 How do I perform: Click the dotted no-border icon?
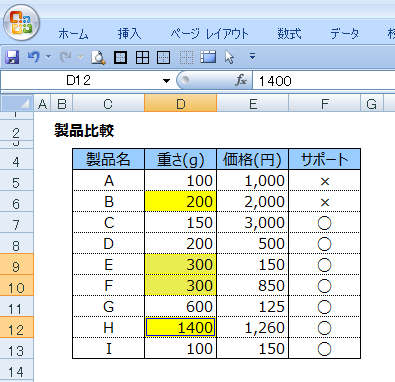click(186, 57)
